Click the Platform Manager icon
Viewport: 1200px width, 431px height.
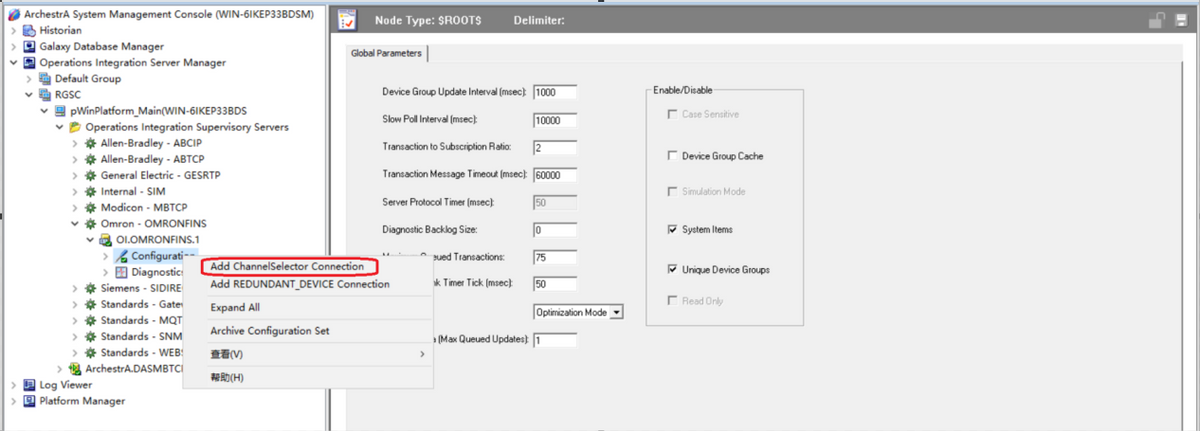30,401
